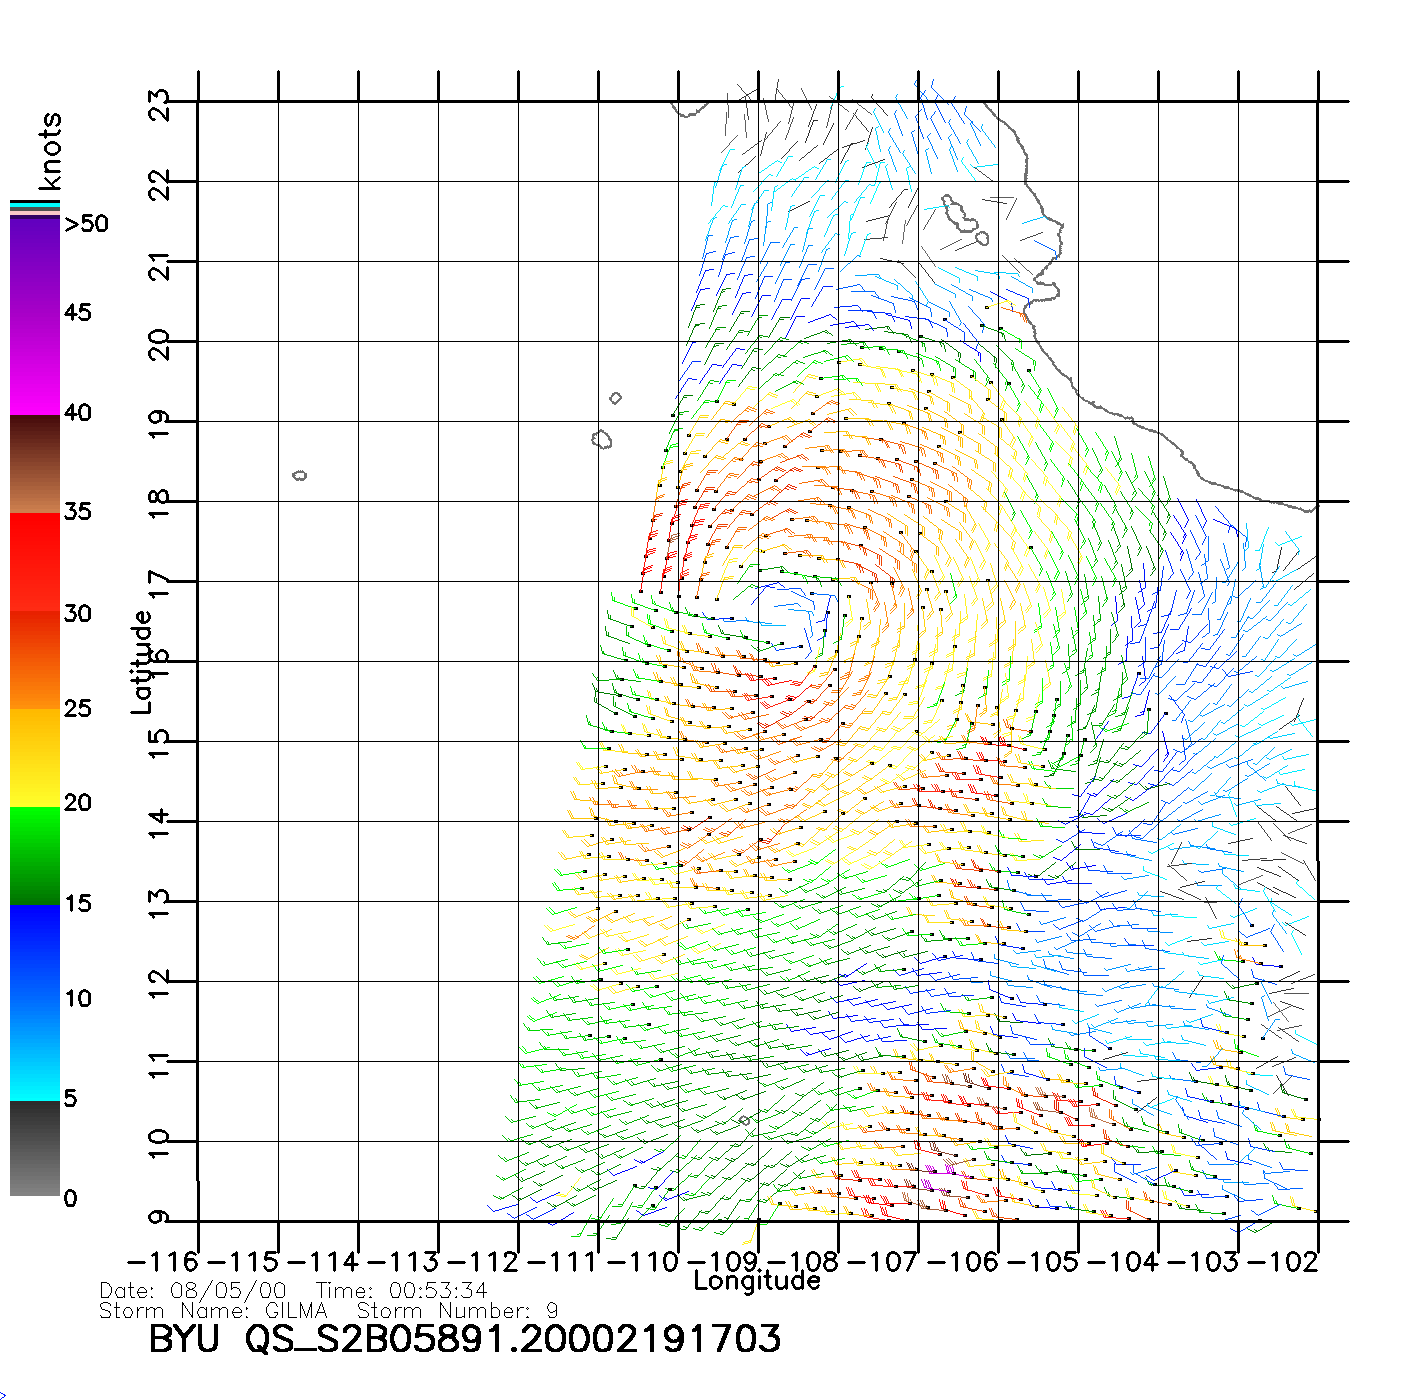Select the yellow 20–25 knots legend band

coord(35,758)
